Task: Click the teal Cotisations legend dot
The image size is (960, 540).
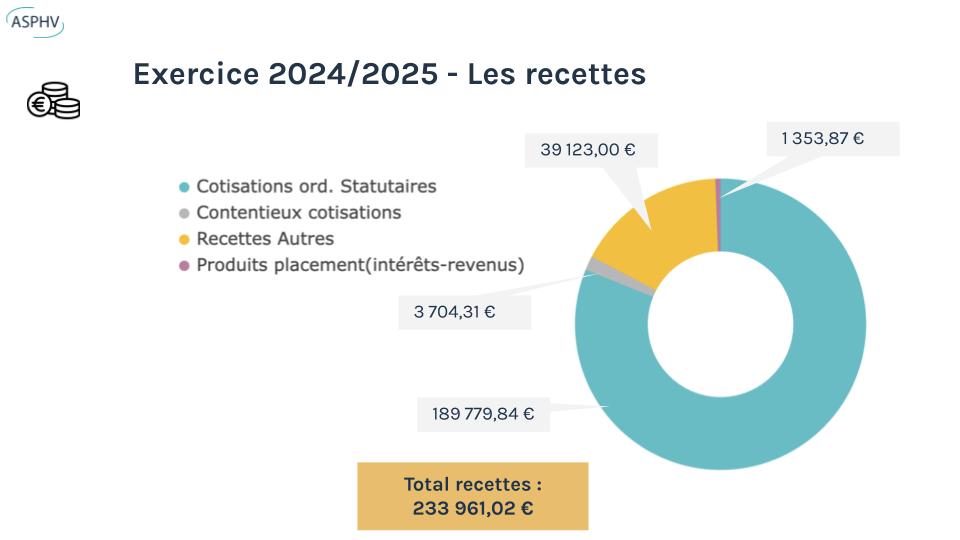Action: click(x=183, y=187)
